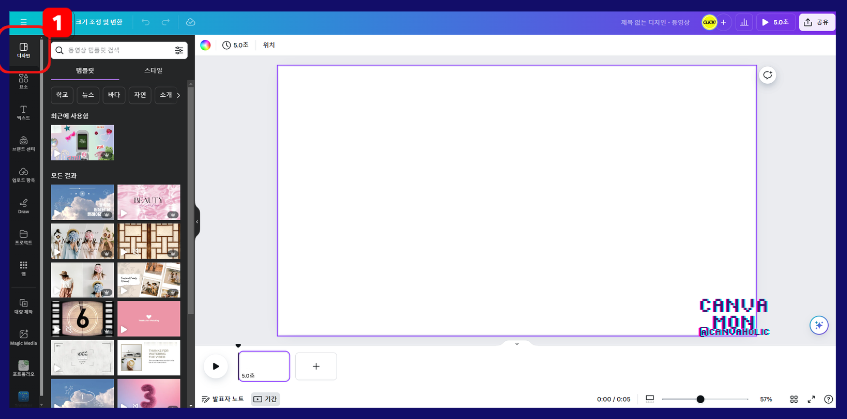The height and width of the screenshot is (419, 847).
Task: Open the insights bar chart icon
Action: (x=744, y=22)
